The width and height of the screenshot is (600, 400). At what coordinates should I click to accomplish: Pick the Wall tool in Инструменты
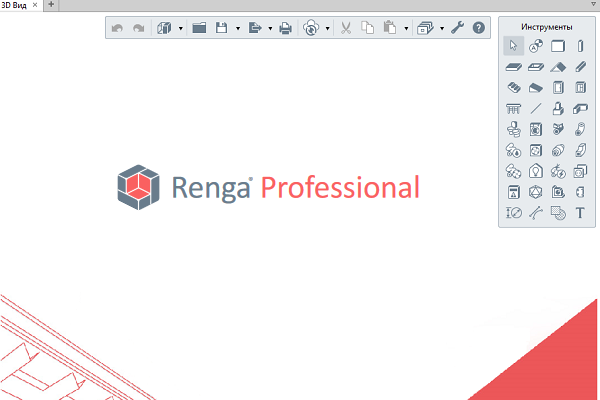(x=558, y=46)
